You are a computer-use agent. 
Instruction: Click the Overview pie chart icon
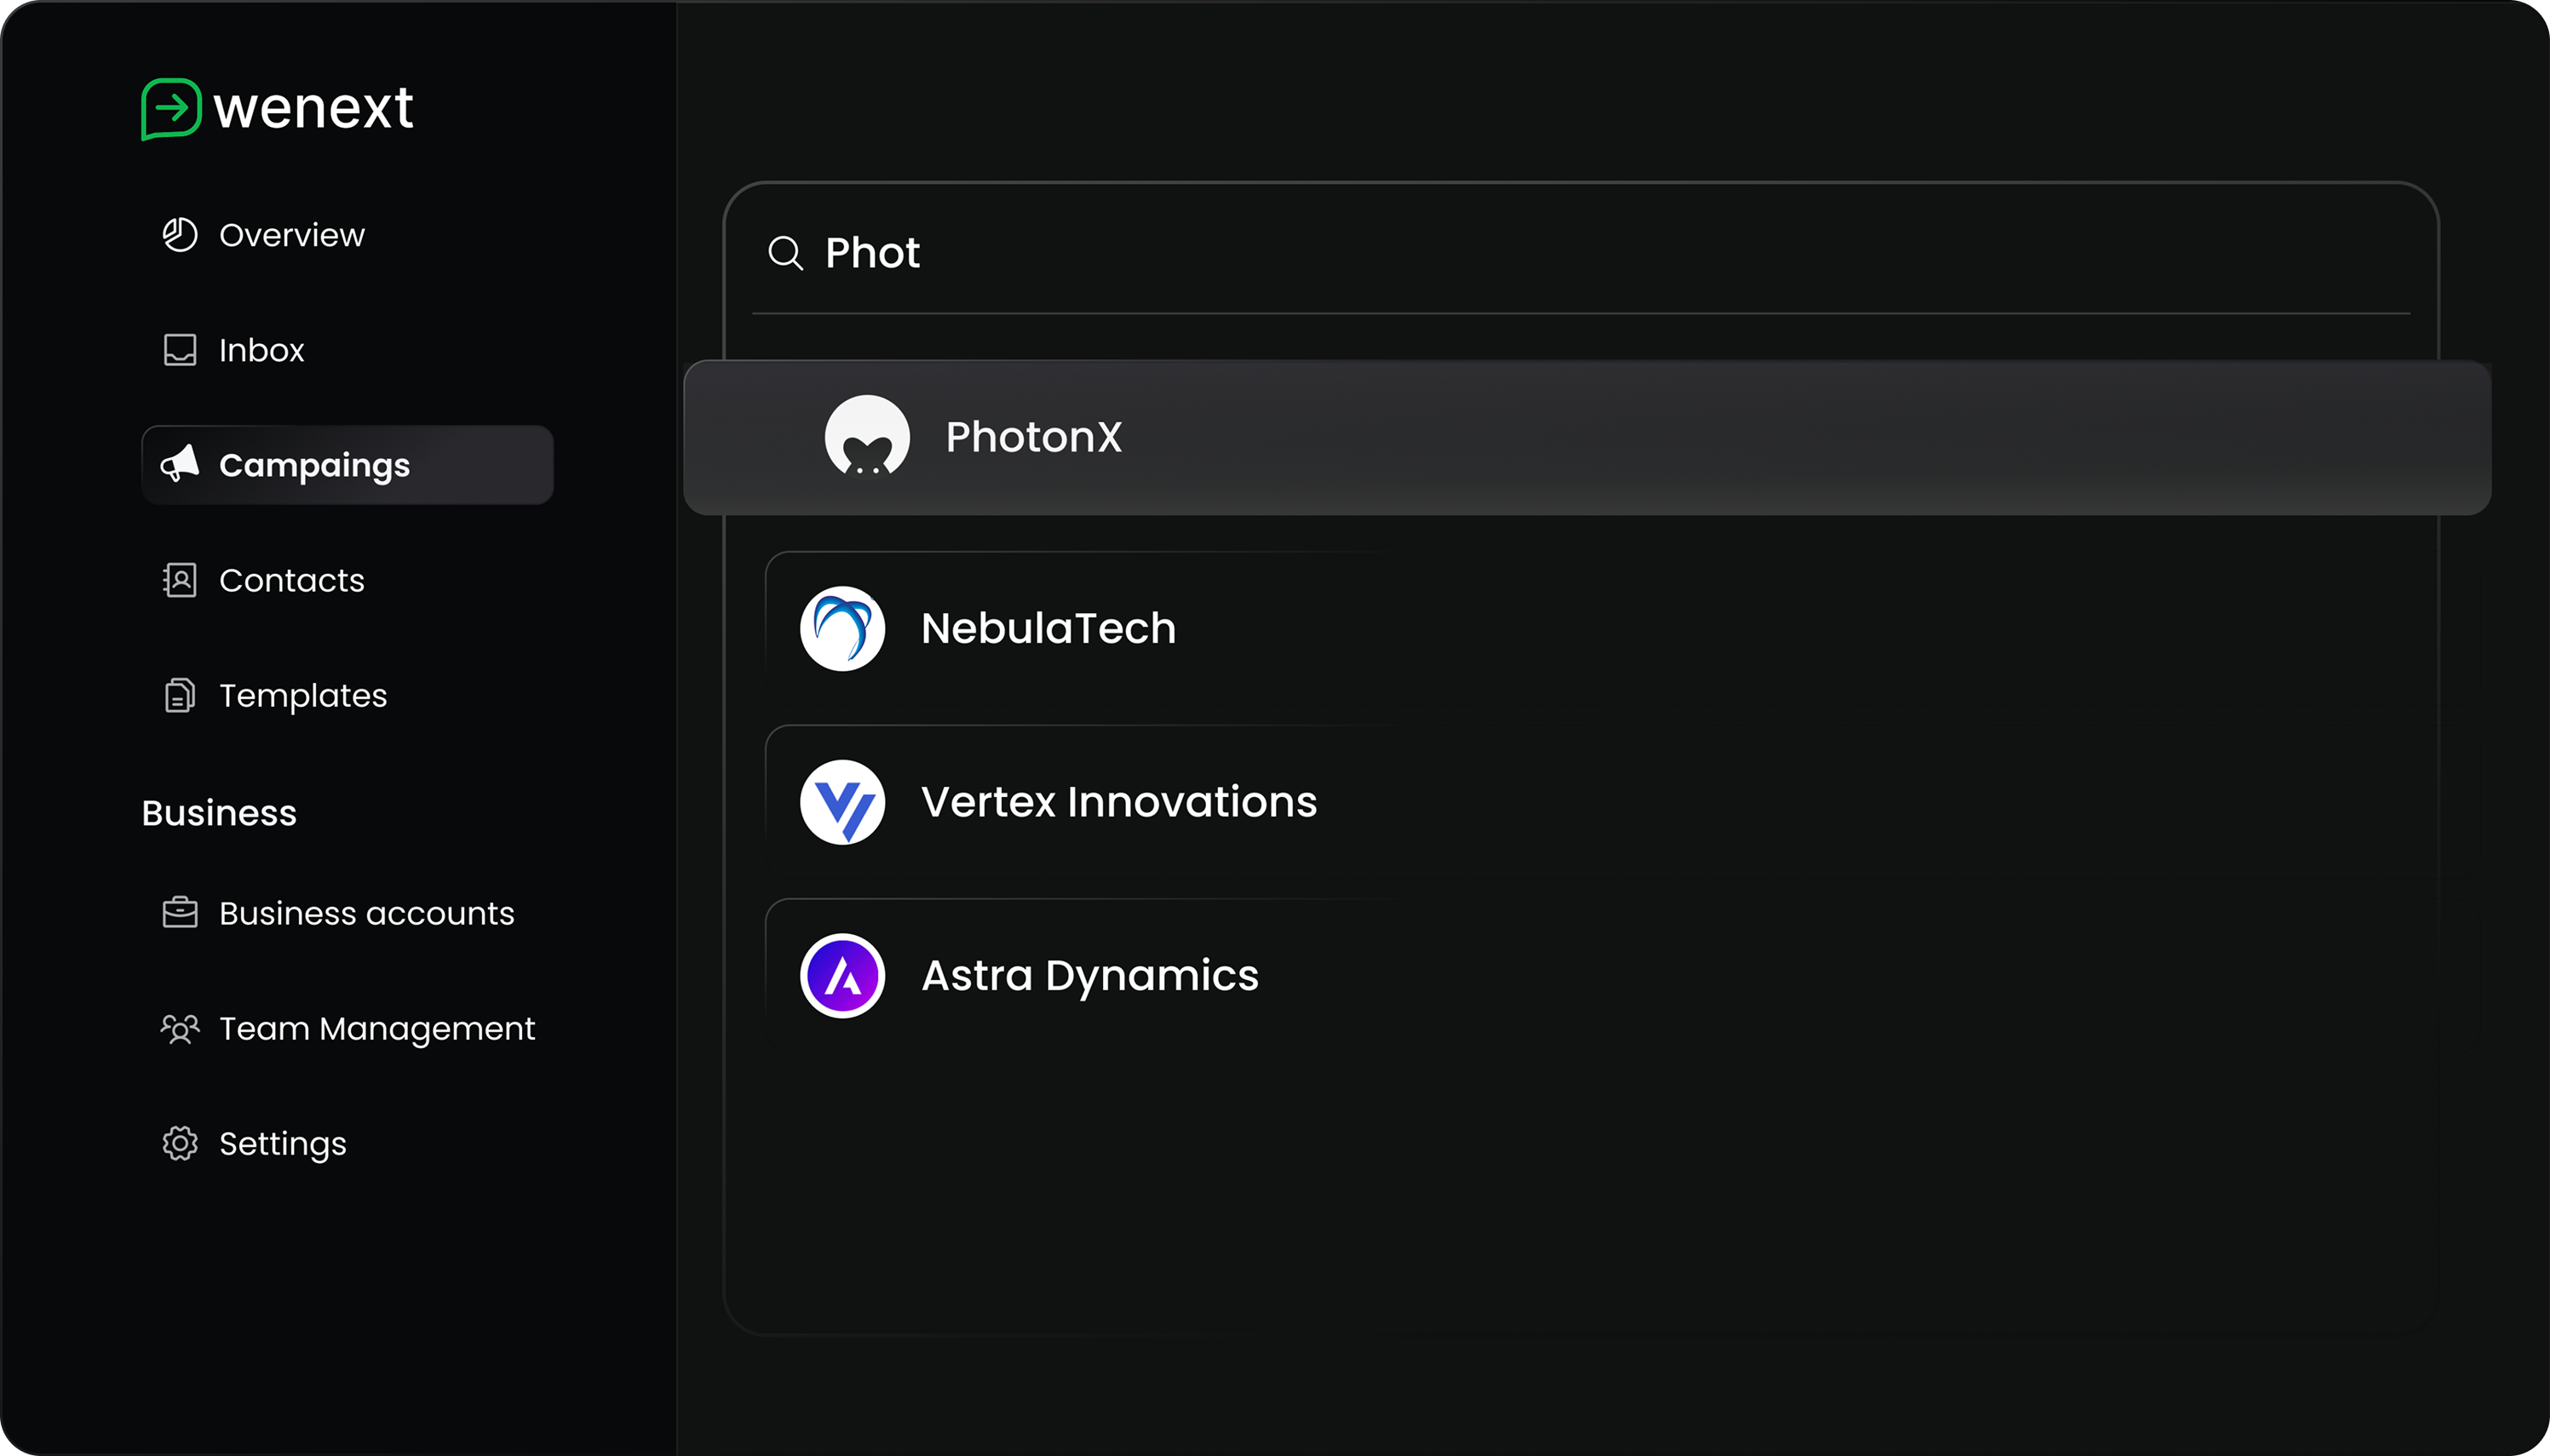pos(180,235)
